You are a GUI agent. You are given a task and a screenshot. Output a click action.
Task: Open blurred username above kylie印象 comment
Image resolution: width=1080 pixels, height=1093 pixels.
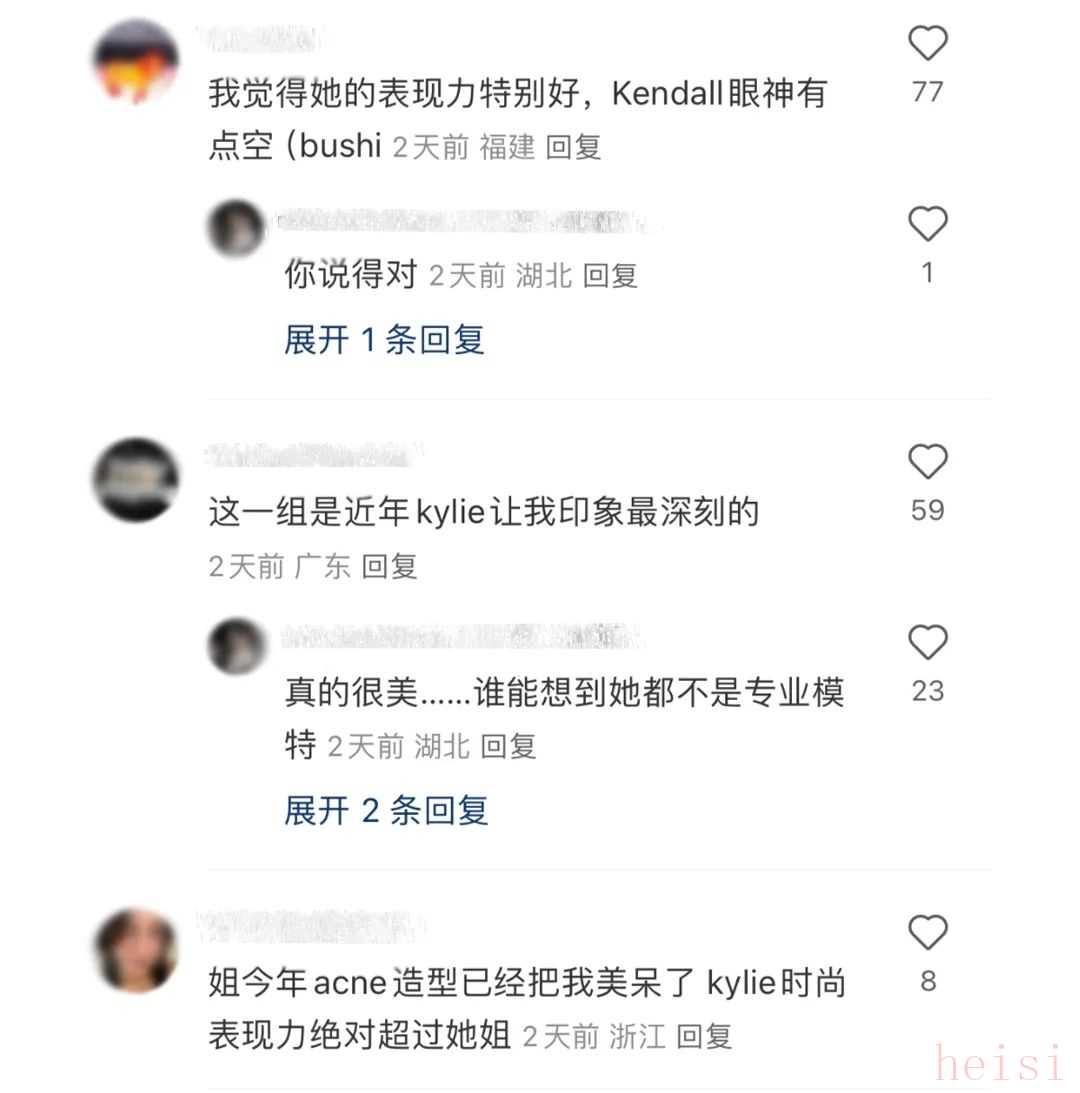[314, 454]
